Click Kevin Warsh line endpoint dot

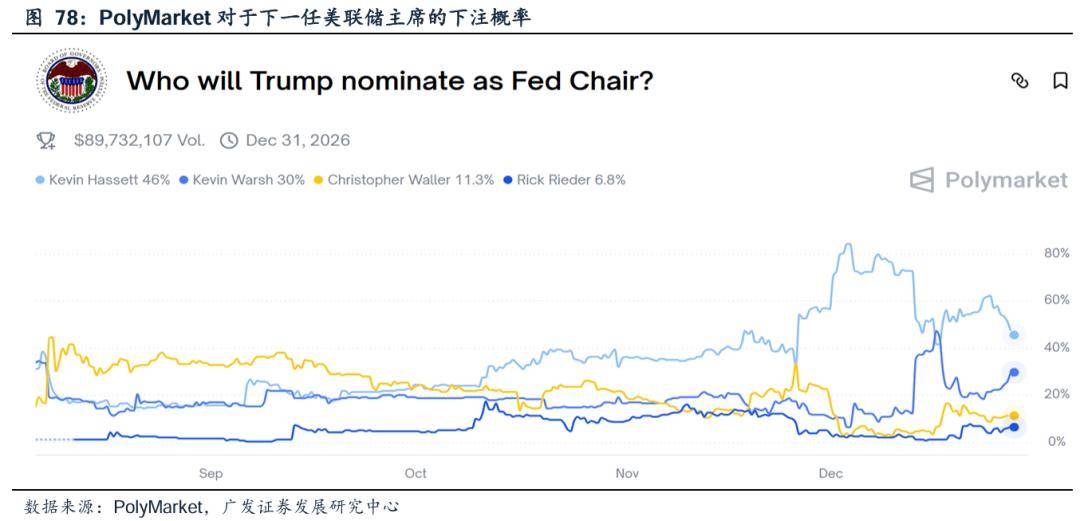pyautogui.click(x=1014, y=372)
